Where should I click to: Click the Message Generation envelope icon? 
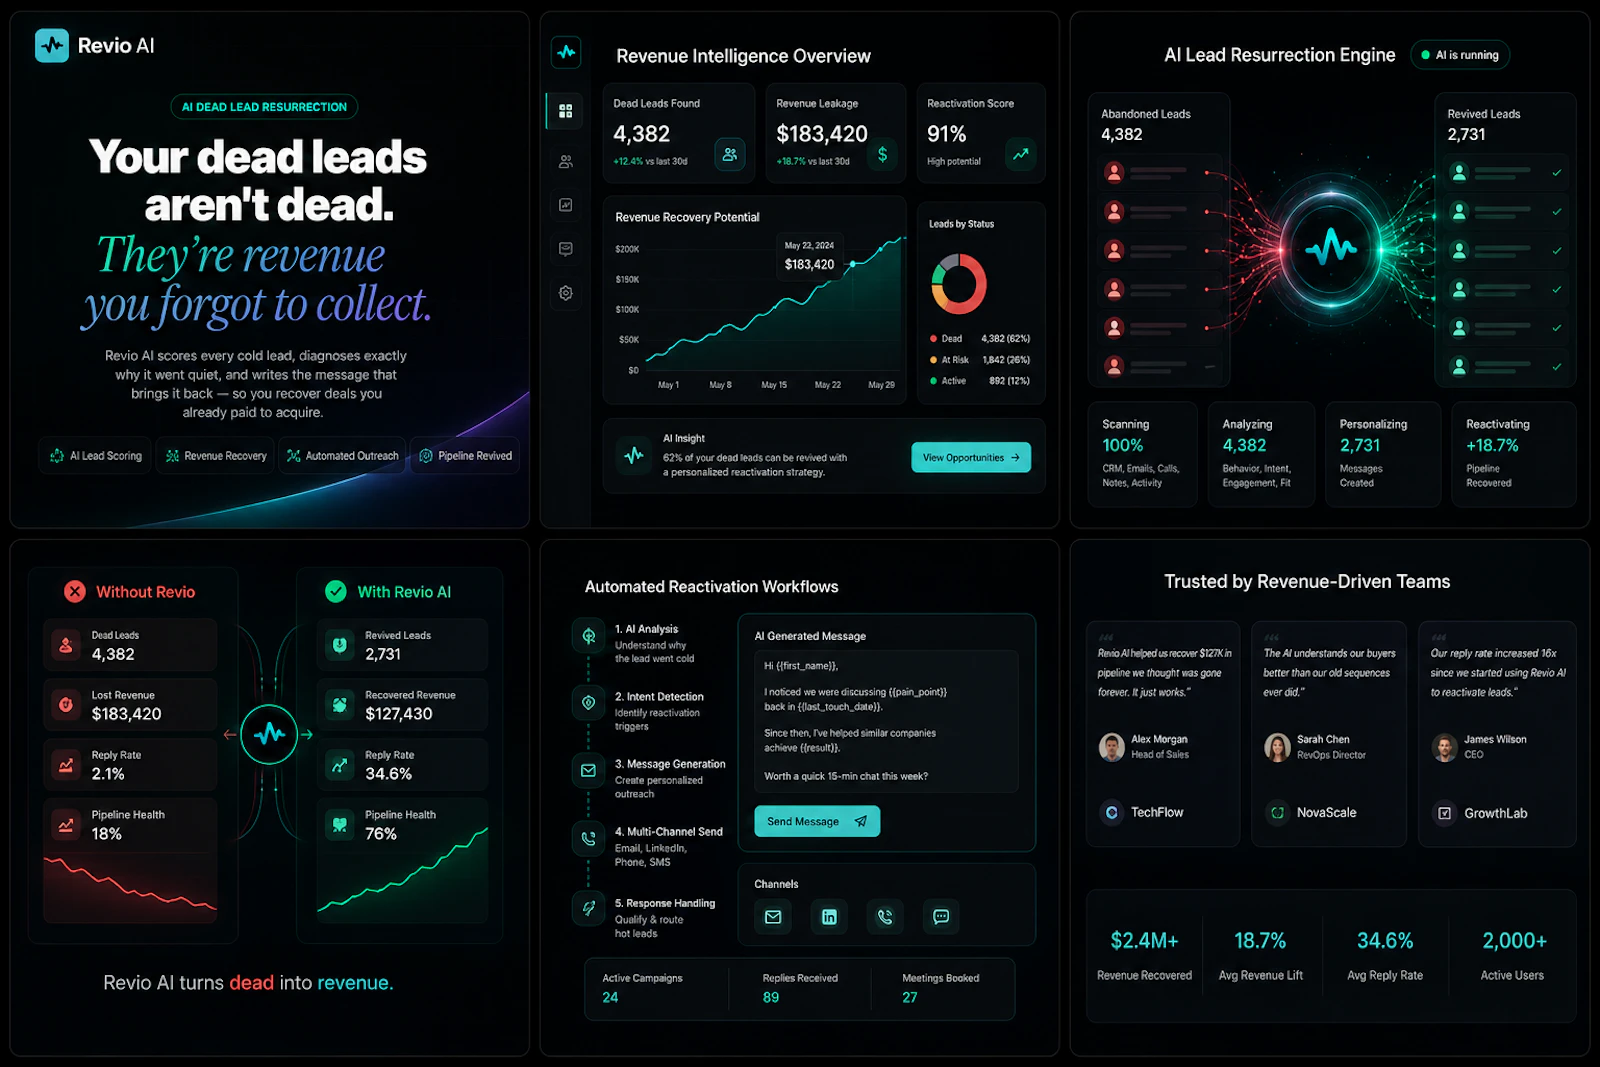point(589,771)
